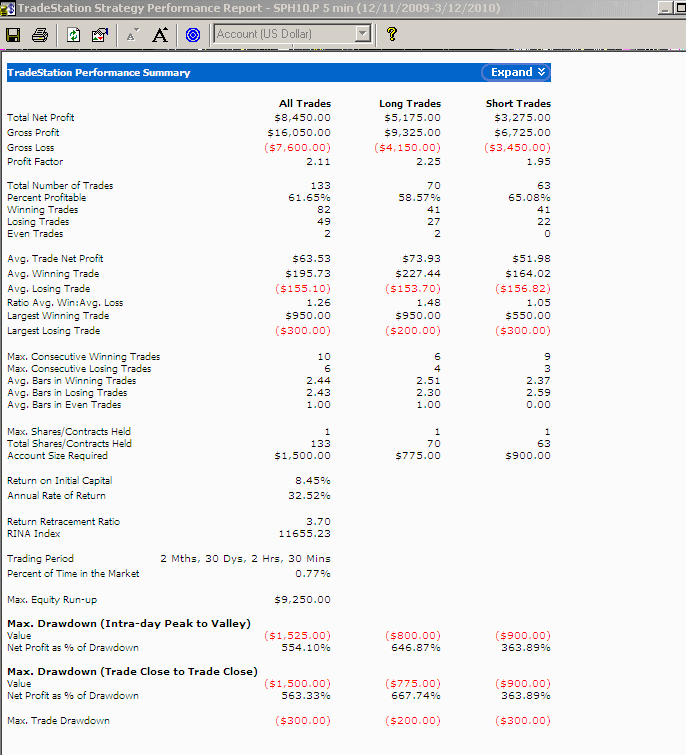Click drawdown percentage 563.33%
686x755 pixels.
pyautogui.click(x=306, y=696)
